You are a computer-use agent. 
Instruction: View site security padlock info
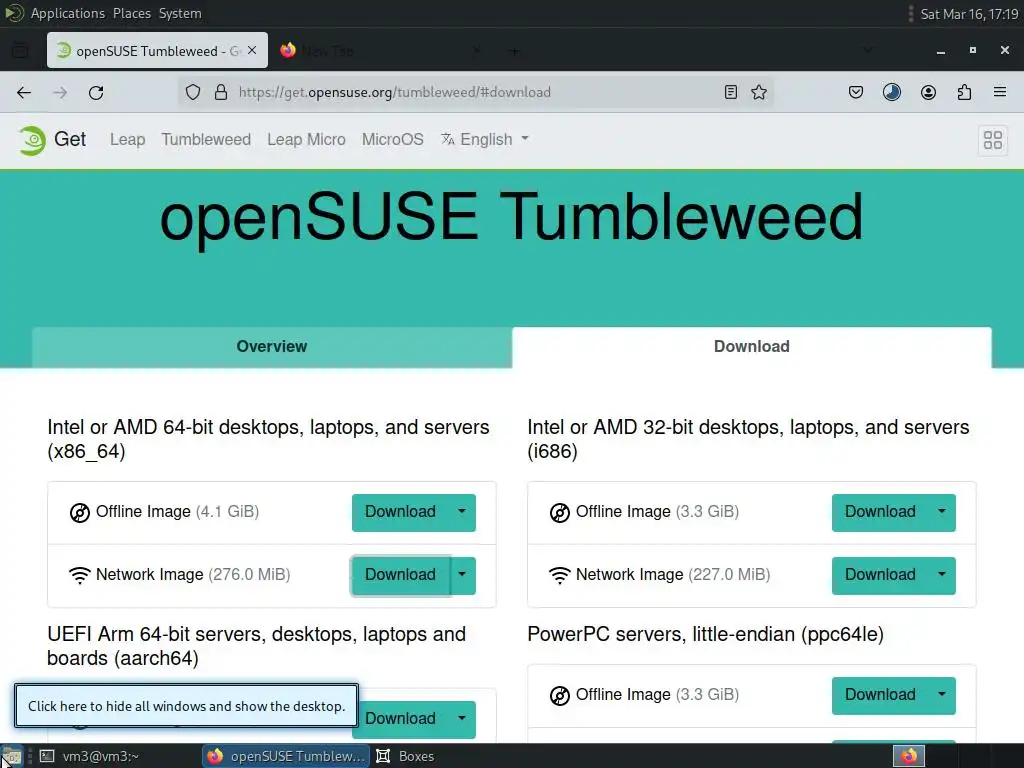[221, 92]
